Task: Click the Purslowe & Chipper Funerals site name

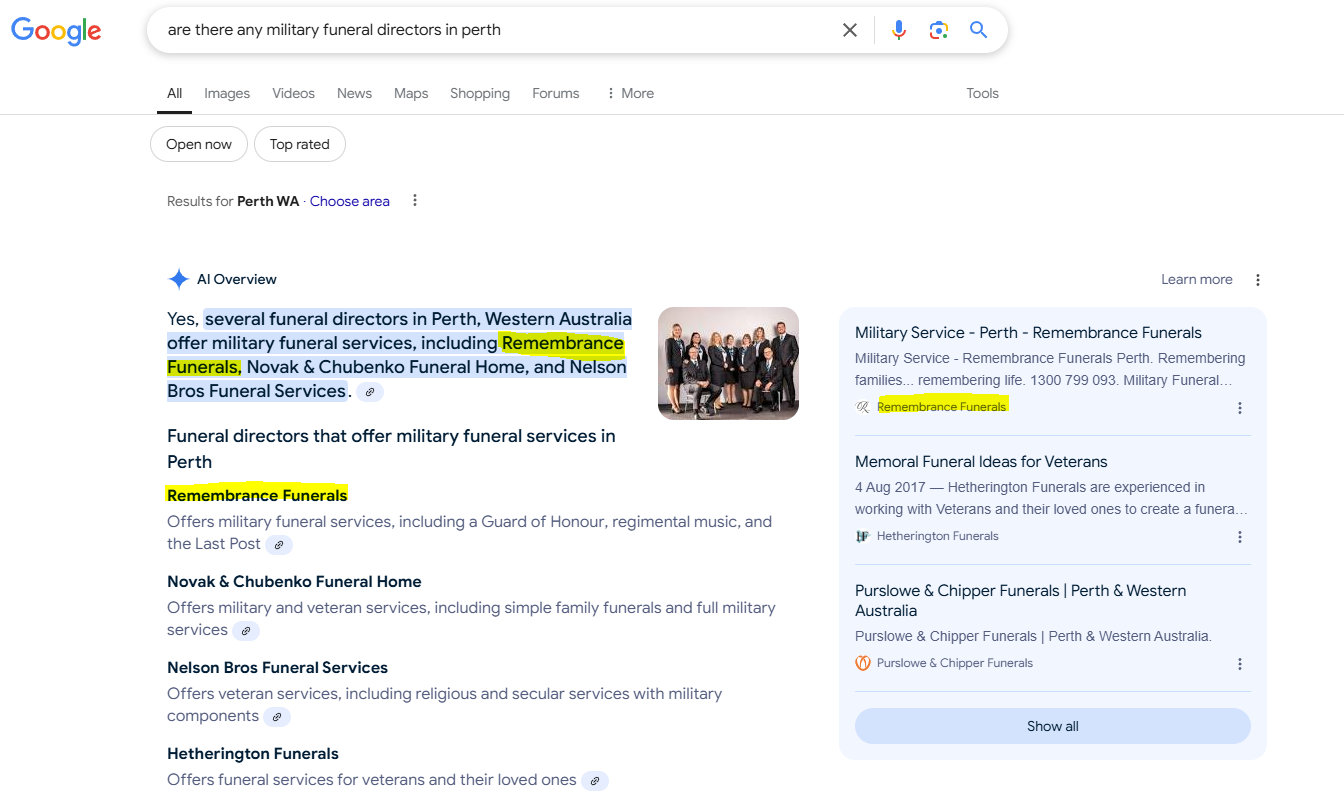Action: (955, 663)
